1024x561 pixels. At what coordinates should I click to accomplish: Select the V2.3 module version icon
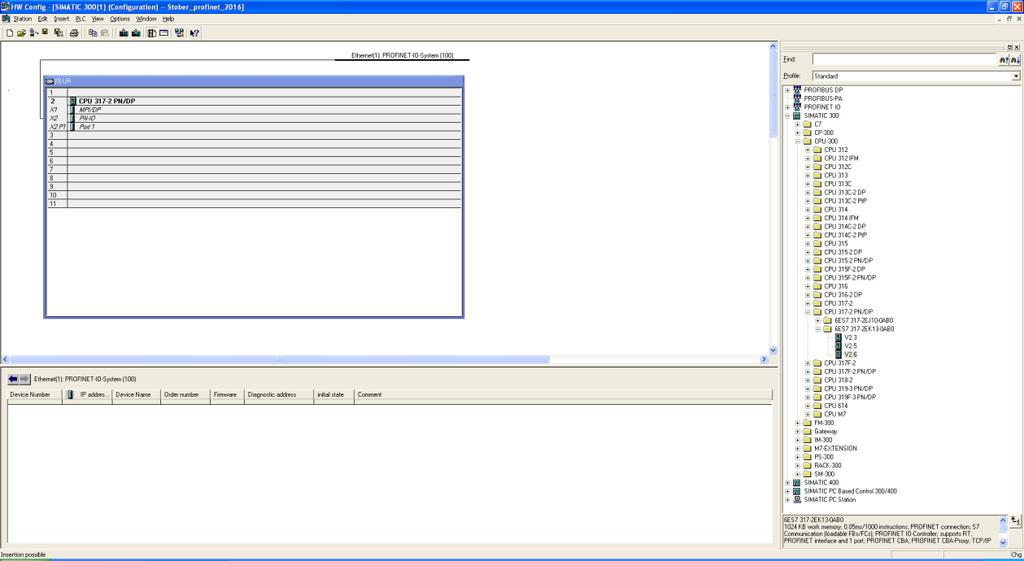839,338
